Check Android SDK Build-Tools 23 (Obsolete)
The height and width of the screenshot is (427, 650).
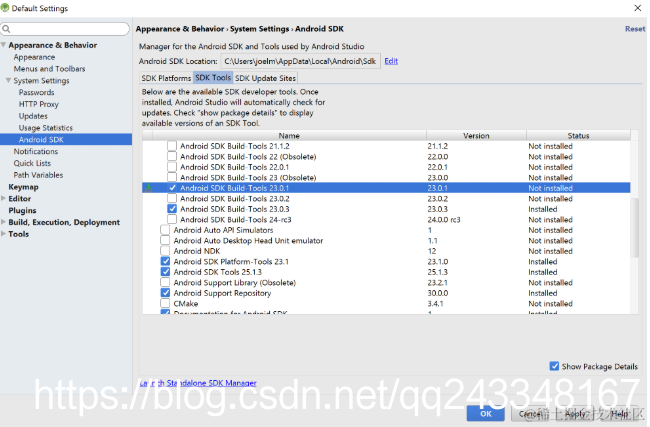coord(172,177)
